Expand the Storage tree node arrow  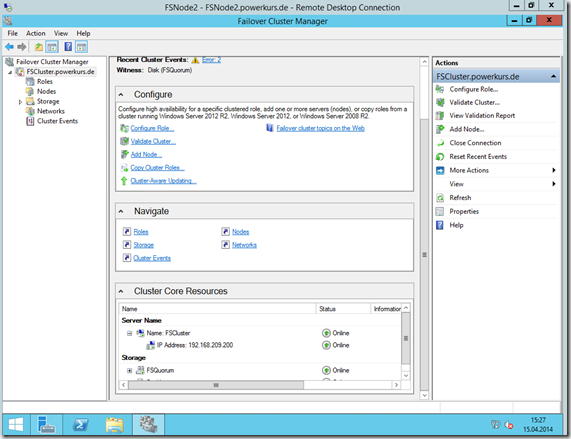(x=20, y=102)
